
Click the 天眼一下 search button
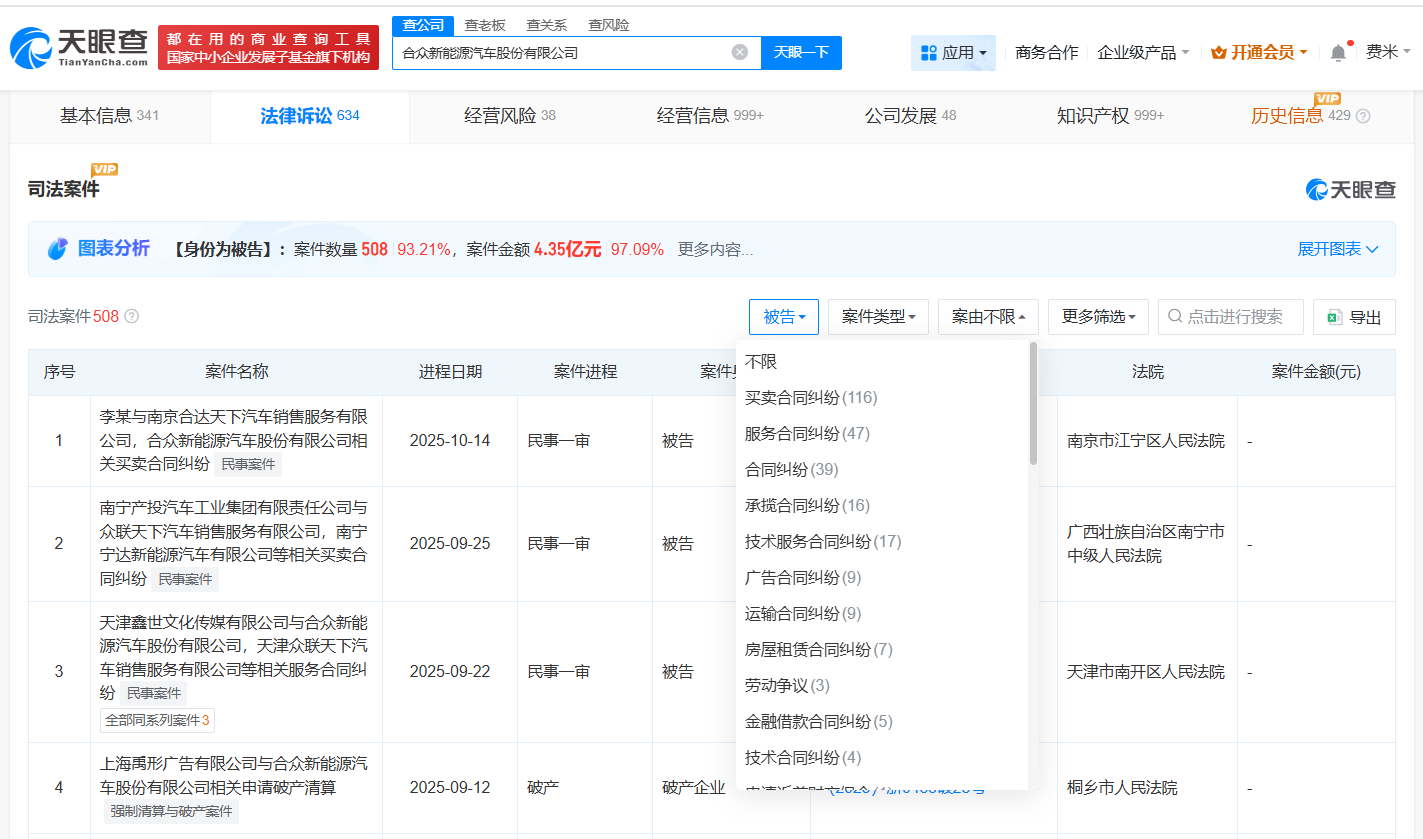click(x=801, y=52)
